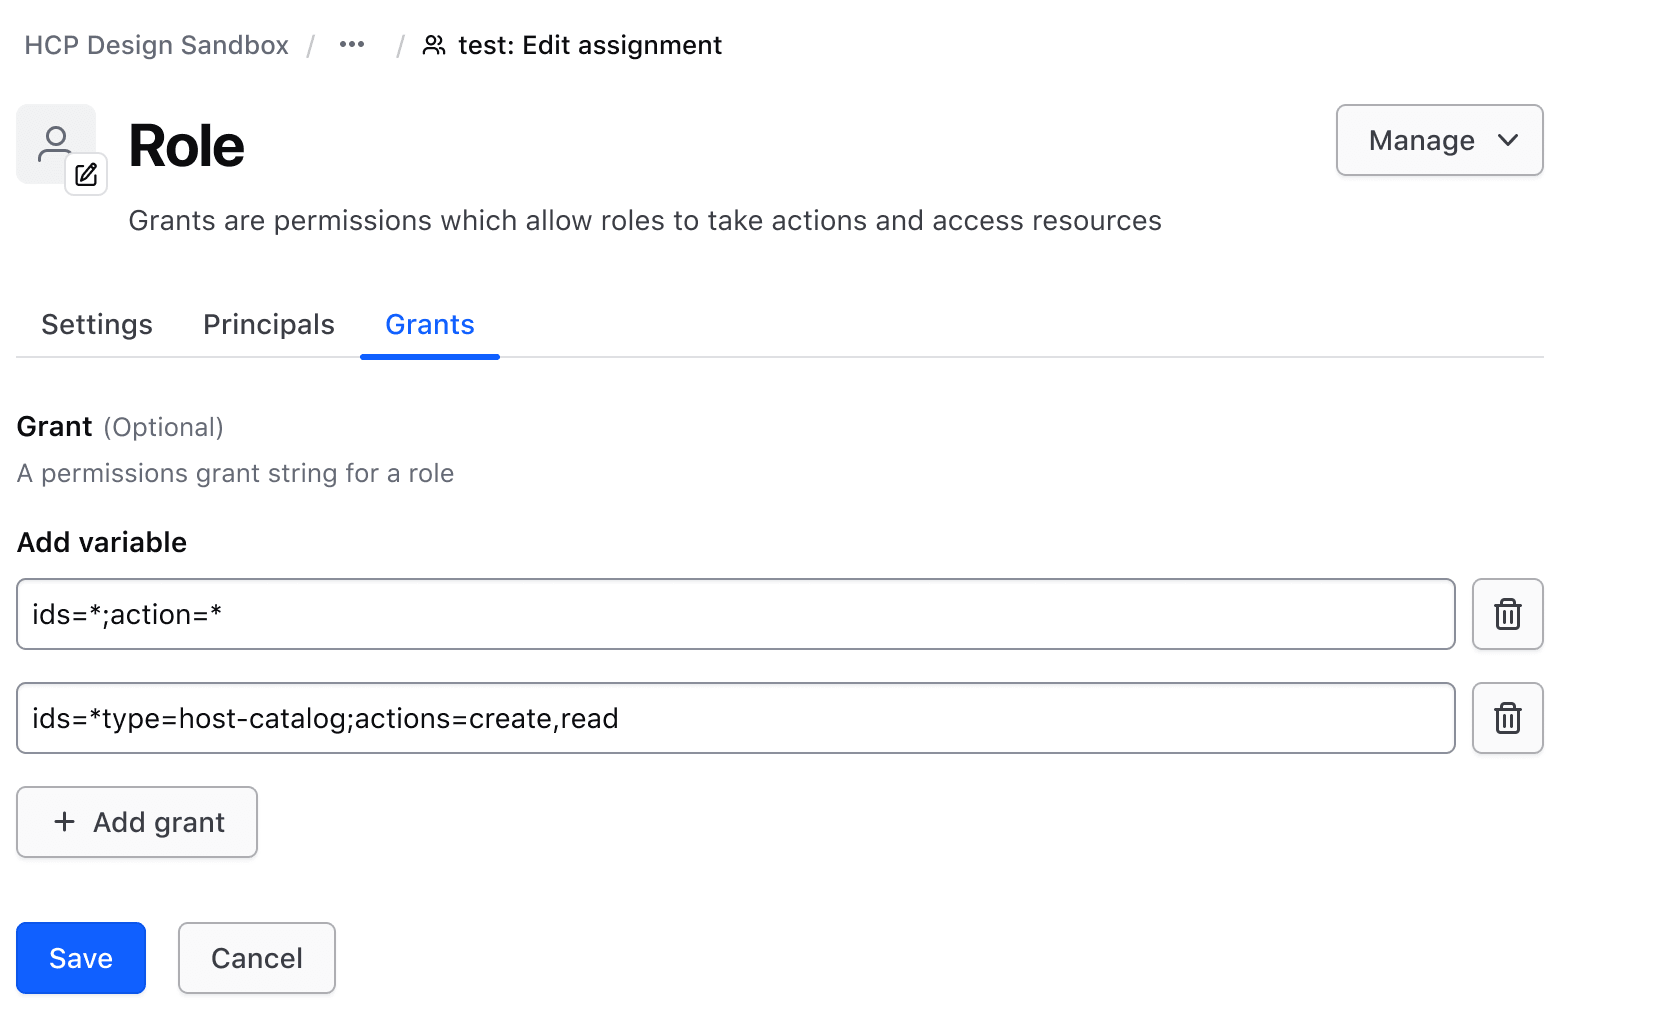Switch to the Settings tab
Image resolution: width=1672 pixels, height=1010 pixels.
pyautogui.click(x=97, y=325)
